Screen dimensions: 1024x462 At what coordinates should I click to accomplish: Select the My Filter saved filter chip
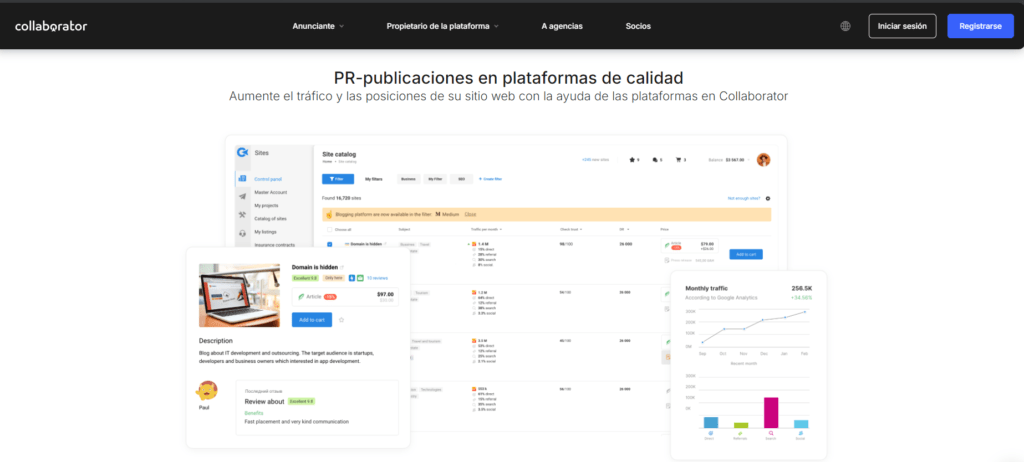point(435,178)
